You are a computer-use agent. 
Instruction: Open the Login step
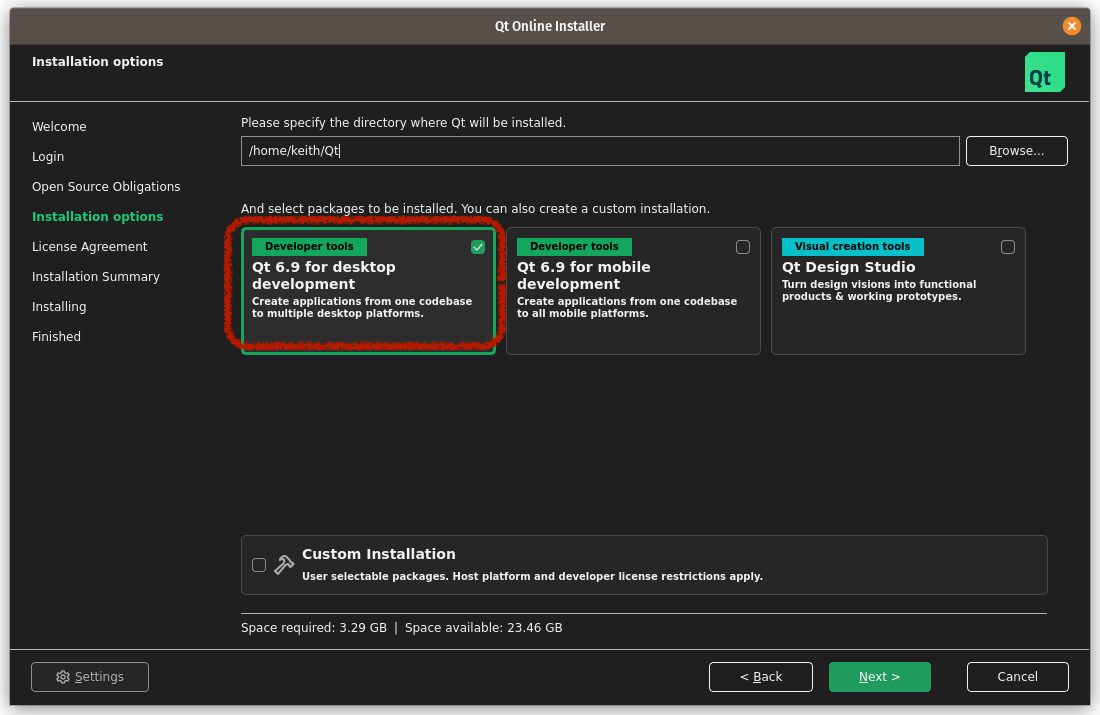point(47,156)
